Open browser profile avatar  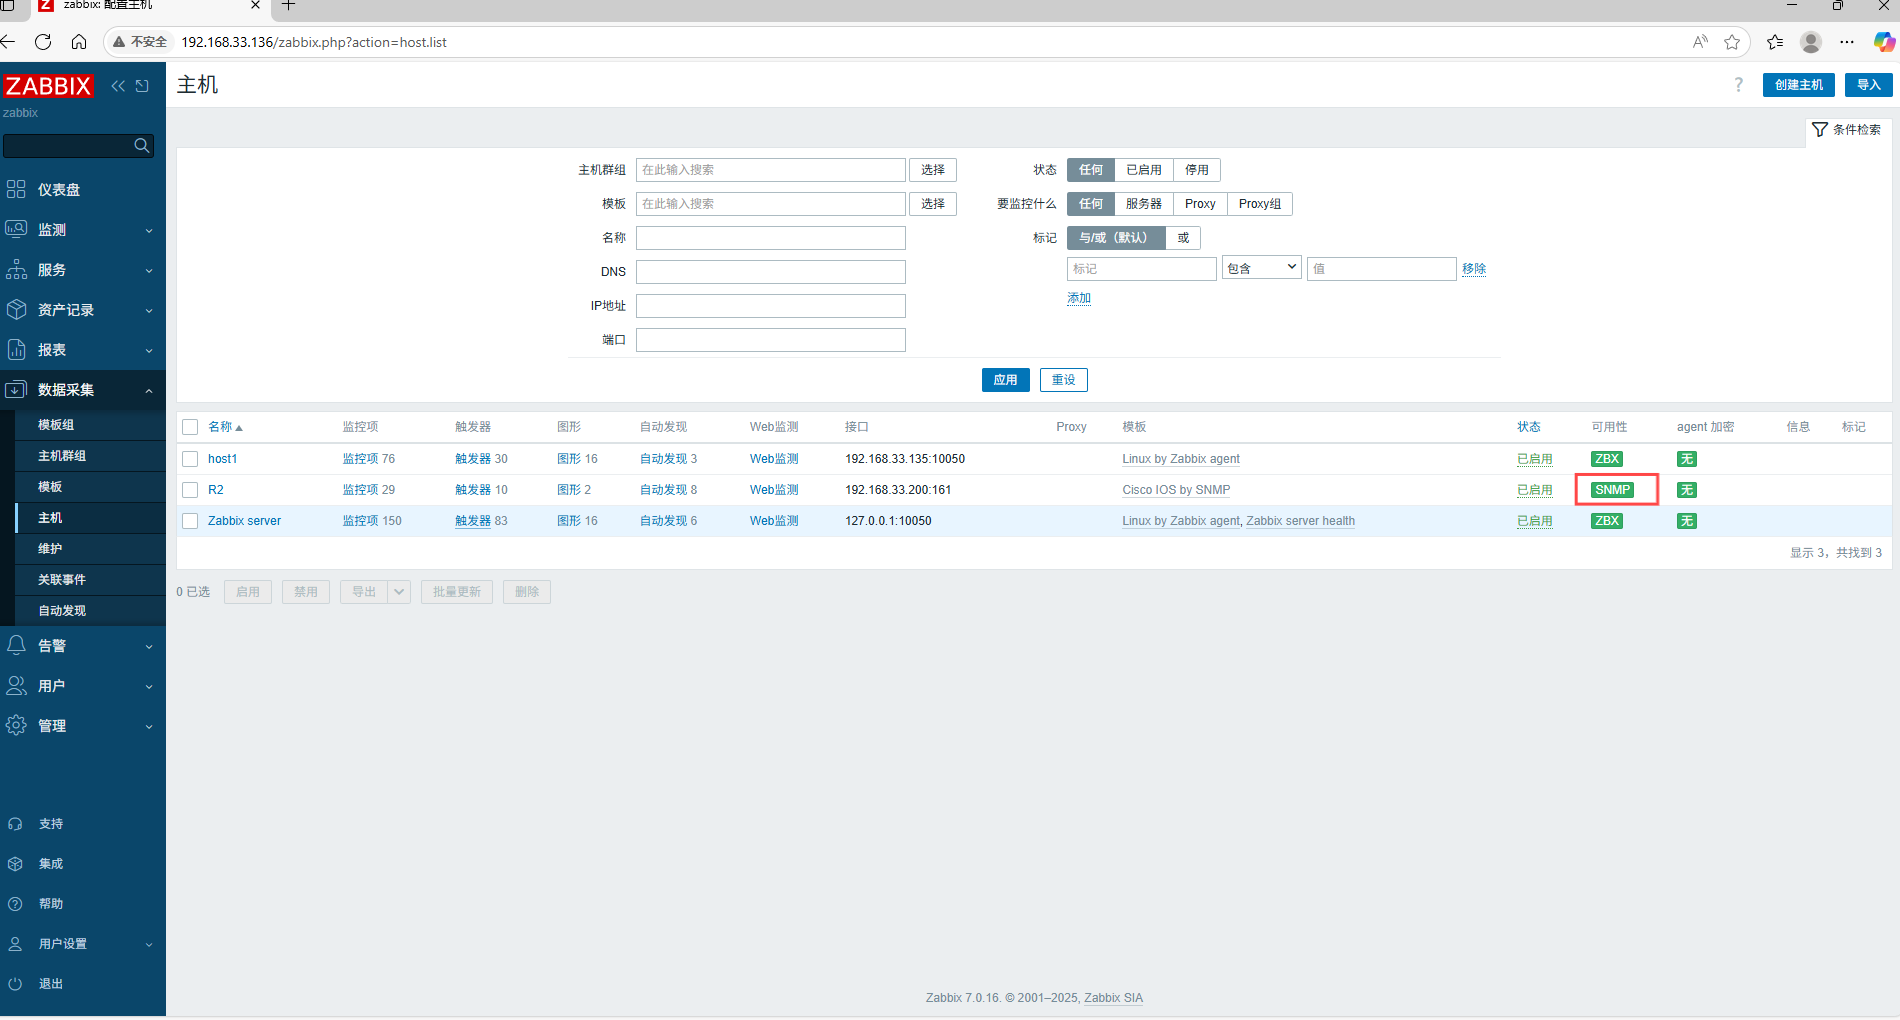[x=1811, y=42]
